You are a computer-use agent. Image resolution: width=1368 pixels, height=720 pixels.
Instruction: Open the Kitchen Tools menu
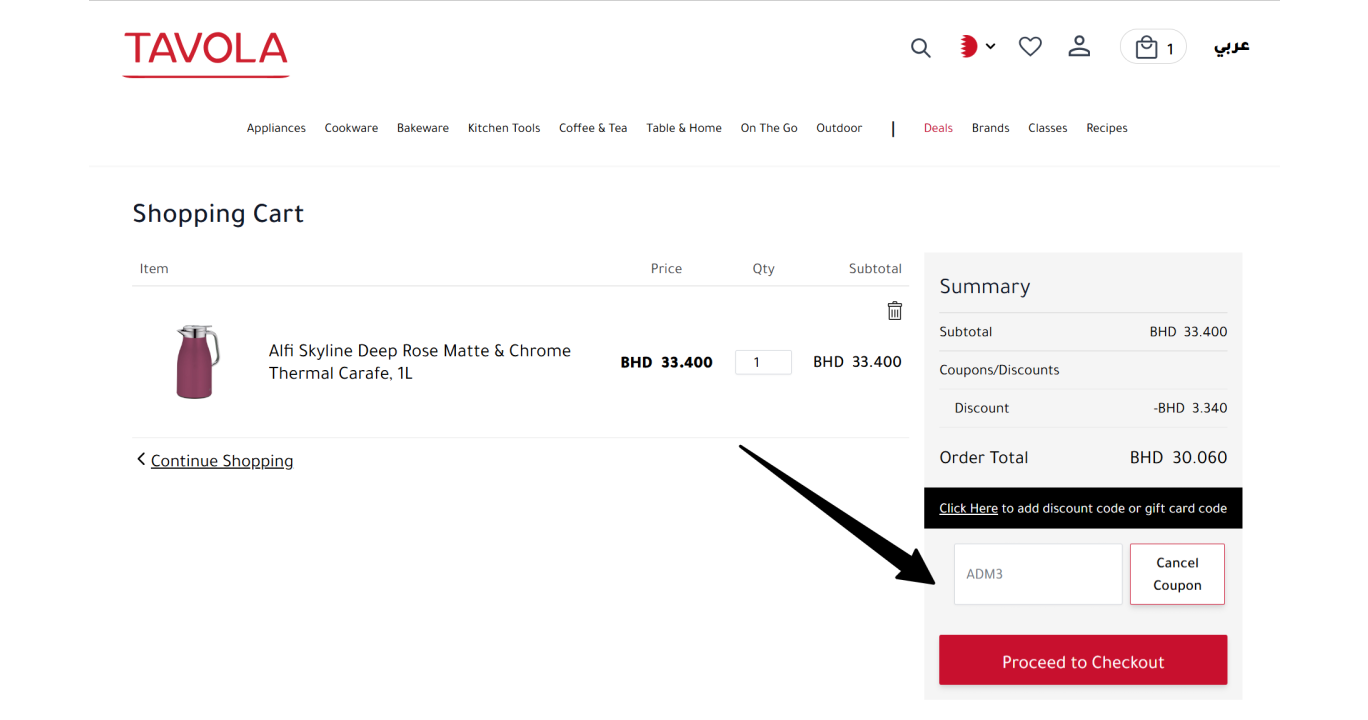point(504,128)
